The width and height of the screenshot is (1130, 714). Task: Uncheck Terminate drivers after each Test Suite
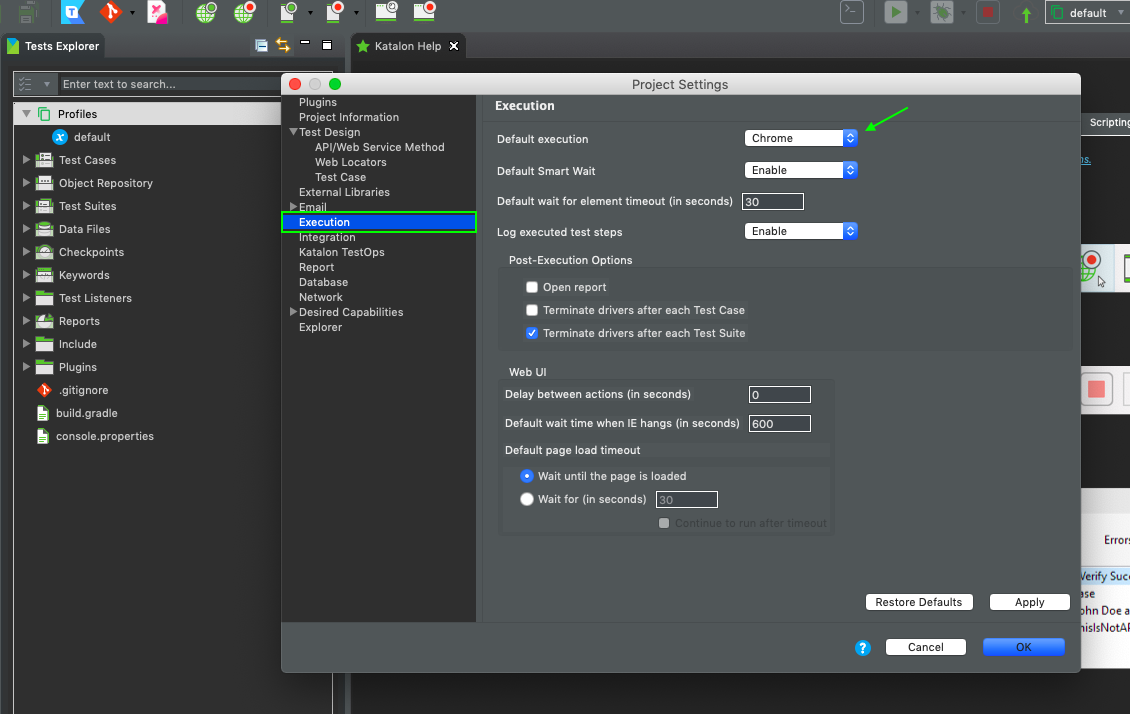coord(532,334)
